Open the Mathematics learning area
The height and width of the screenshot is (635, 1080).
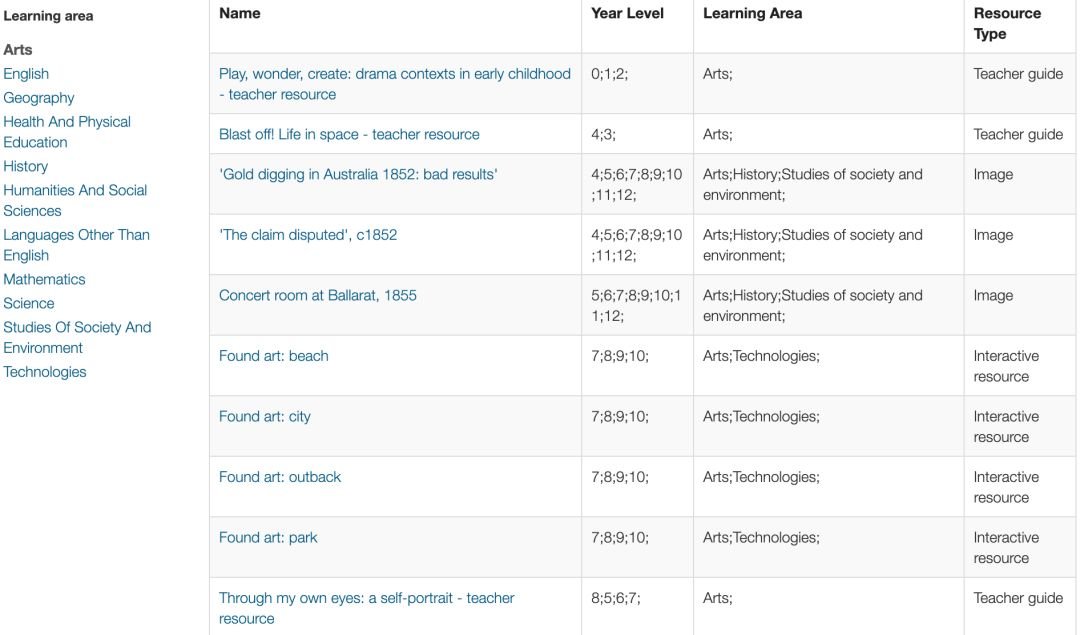coord(44,279)
